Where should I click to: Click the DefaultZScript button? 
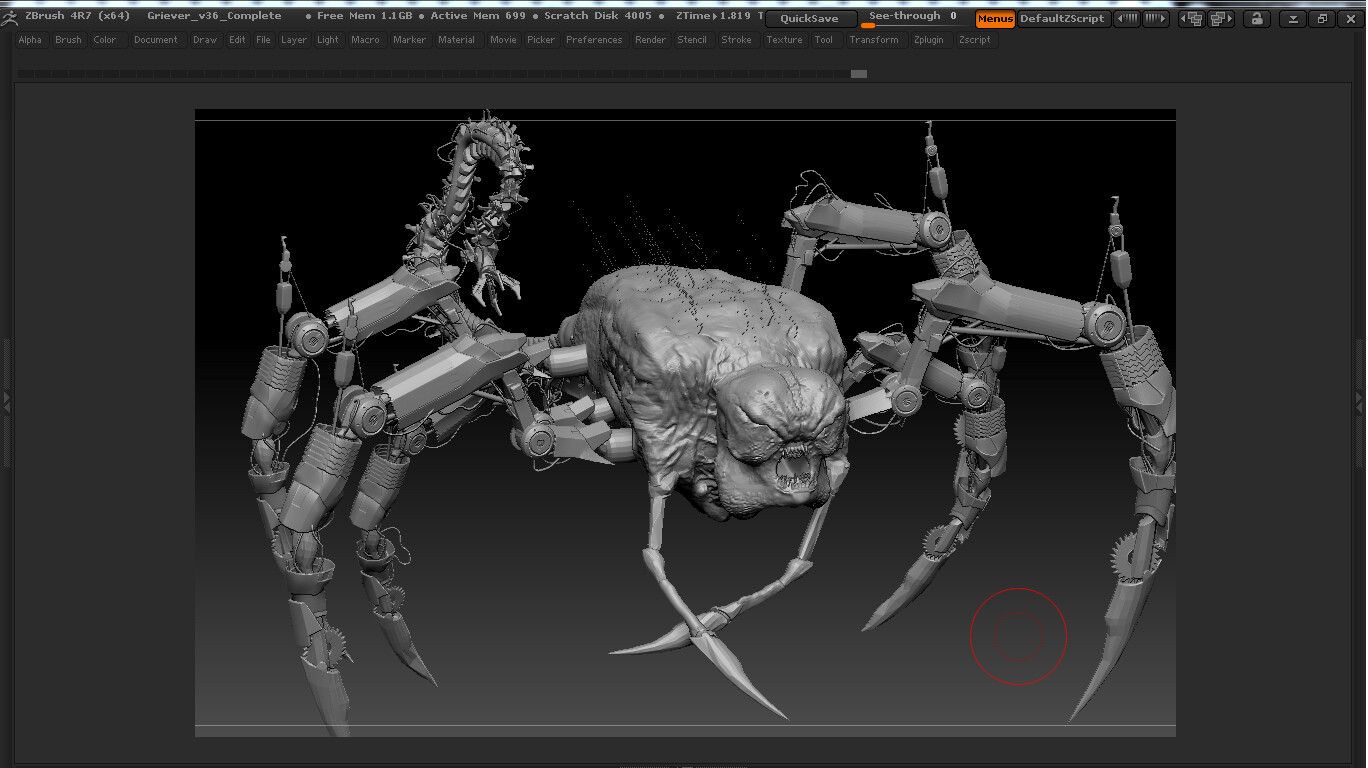click(x=1062, y=19)
